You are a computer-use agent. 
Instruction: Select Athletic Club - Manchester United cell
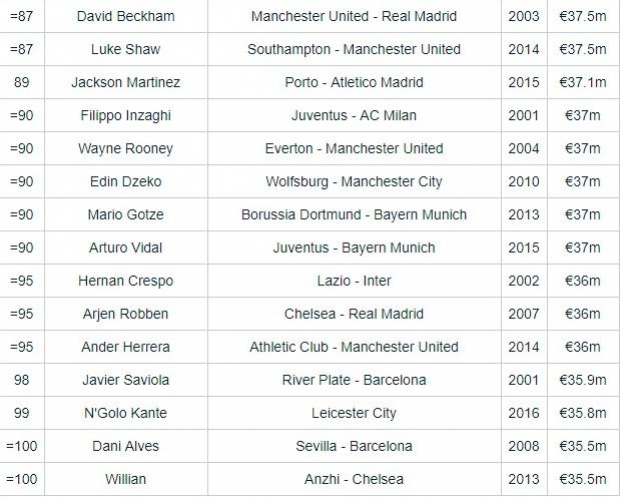[x=353, y=346]
